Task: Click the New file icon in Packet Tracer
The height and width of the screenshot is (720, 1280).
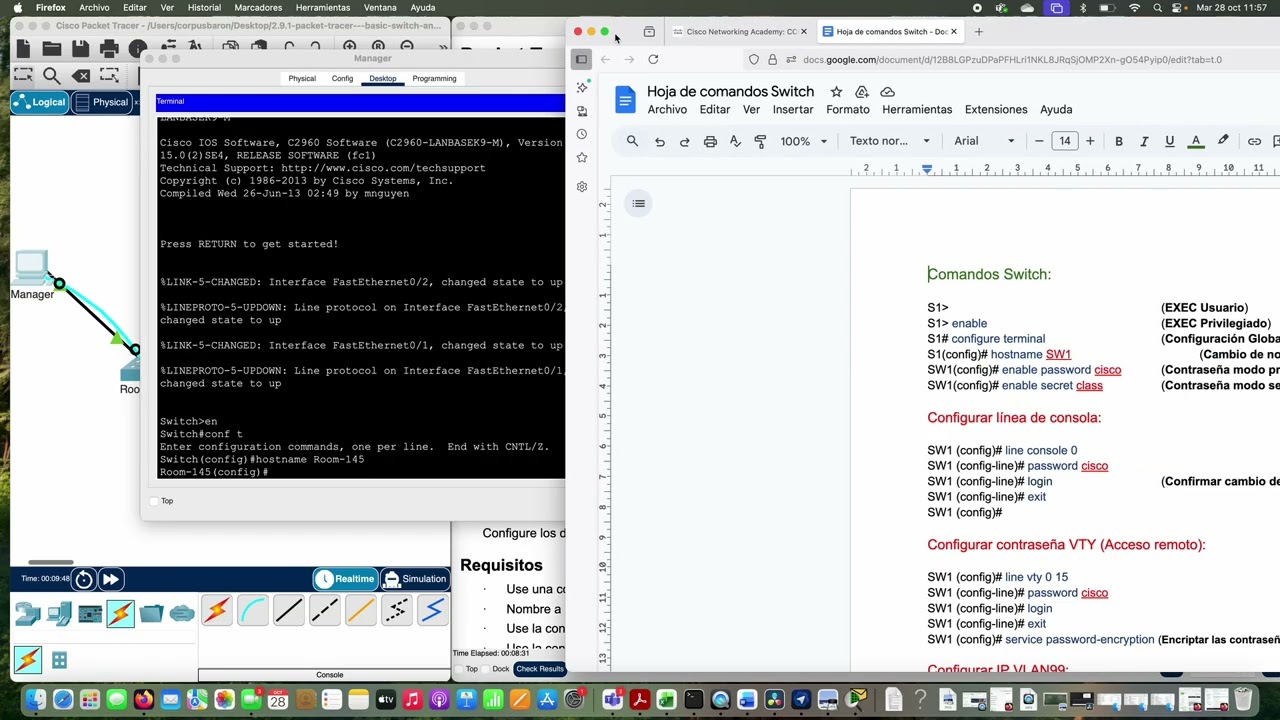Action: (x=23, y=48)
